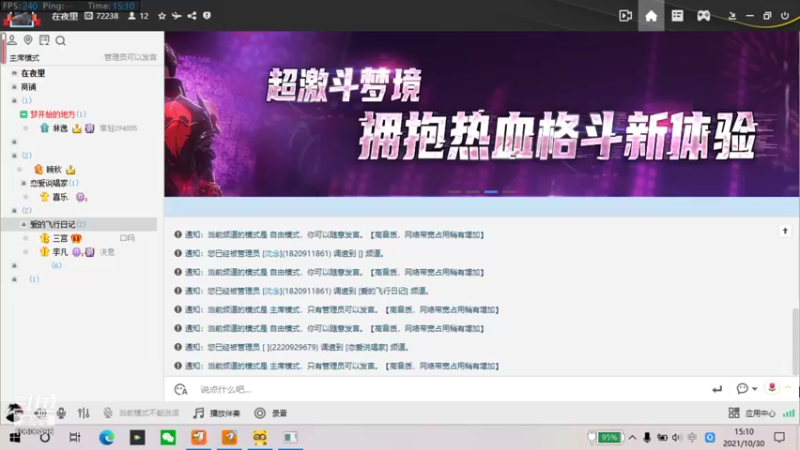Toggle the microphone in bottom bar
This screenshot has height=450, width=800.
61,413
